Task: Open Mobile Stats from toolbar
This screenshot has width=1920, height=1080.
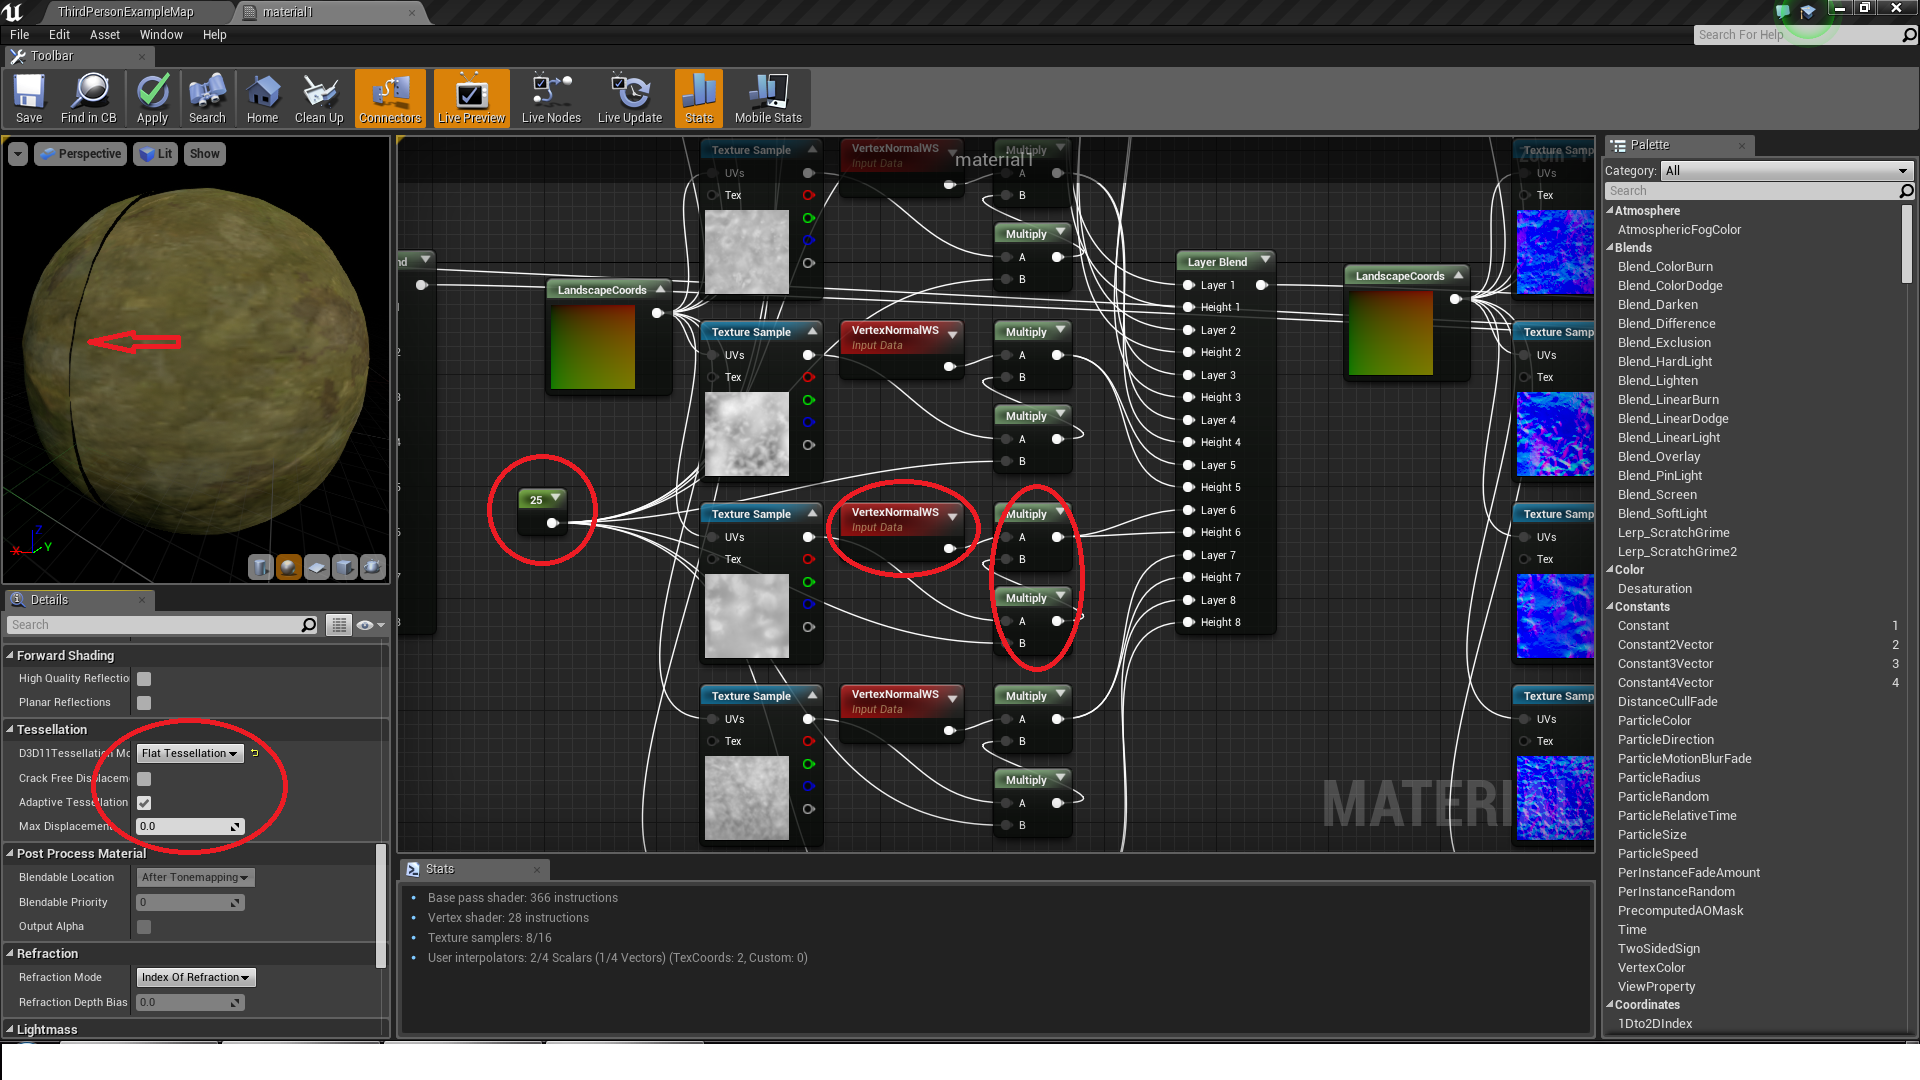Action: pos(768,98)
